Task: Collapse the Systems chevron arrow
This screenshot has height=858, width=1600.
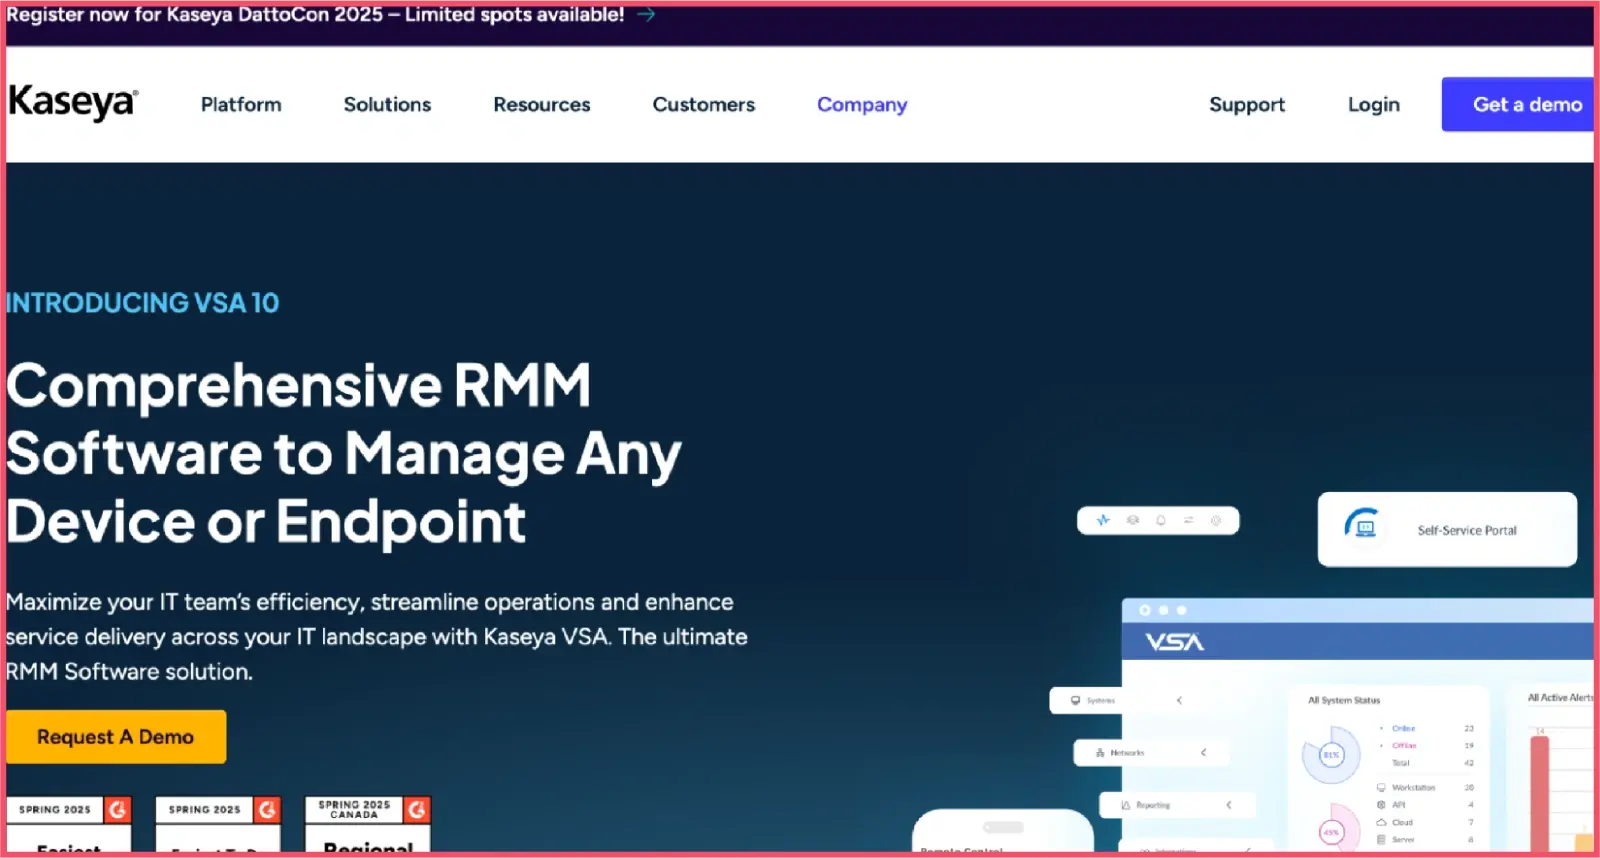Action: pos(1179,700)
